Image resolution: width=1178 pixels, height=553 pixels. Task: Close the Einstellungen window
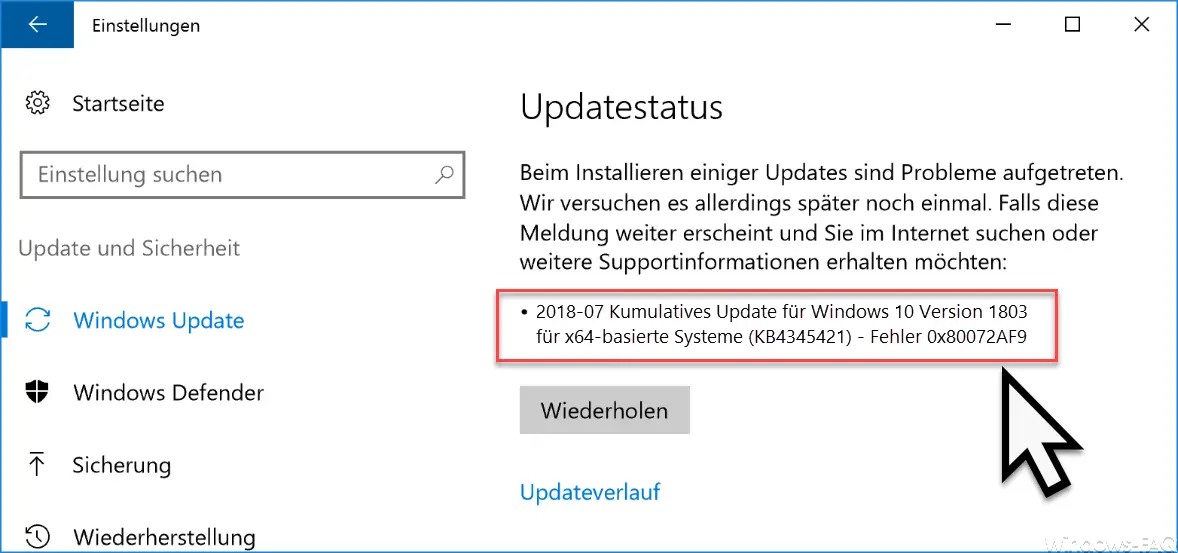pos(1141,25)
